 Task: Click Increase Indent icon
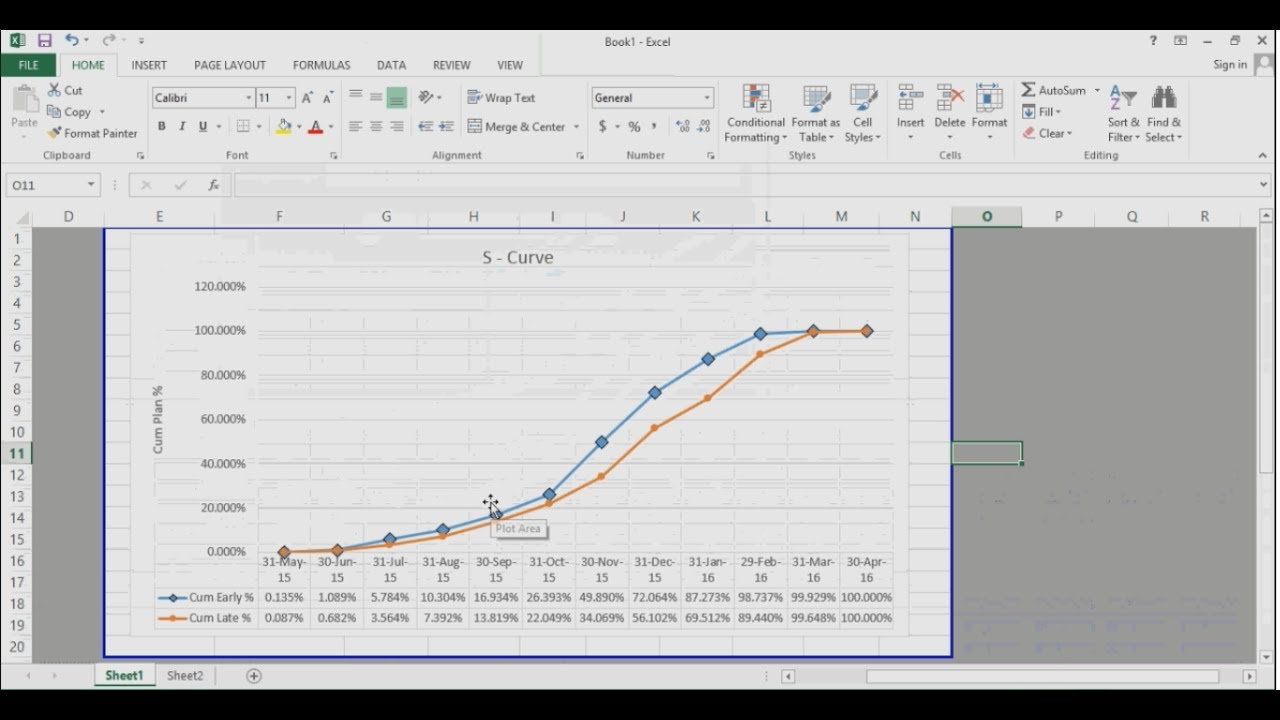pyautogui.click(x=445, y=127)
